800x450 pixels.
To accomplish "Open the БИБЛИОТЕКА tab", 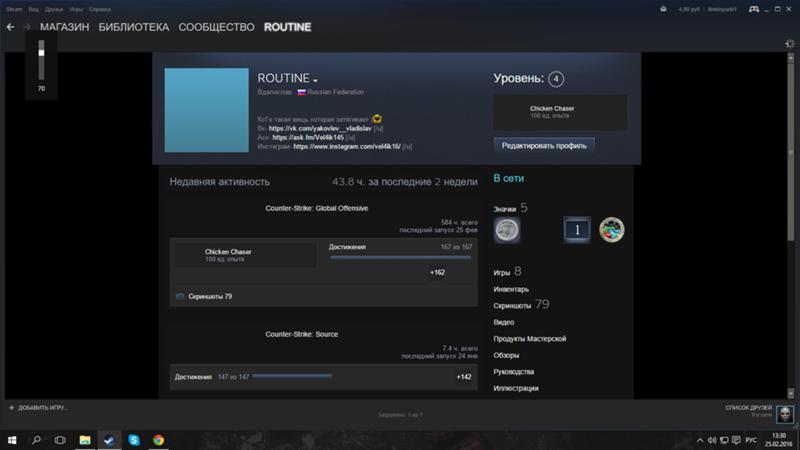I will tap(134, 27).
